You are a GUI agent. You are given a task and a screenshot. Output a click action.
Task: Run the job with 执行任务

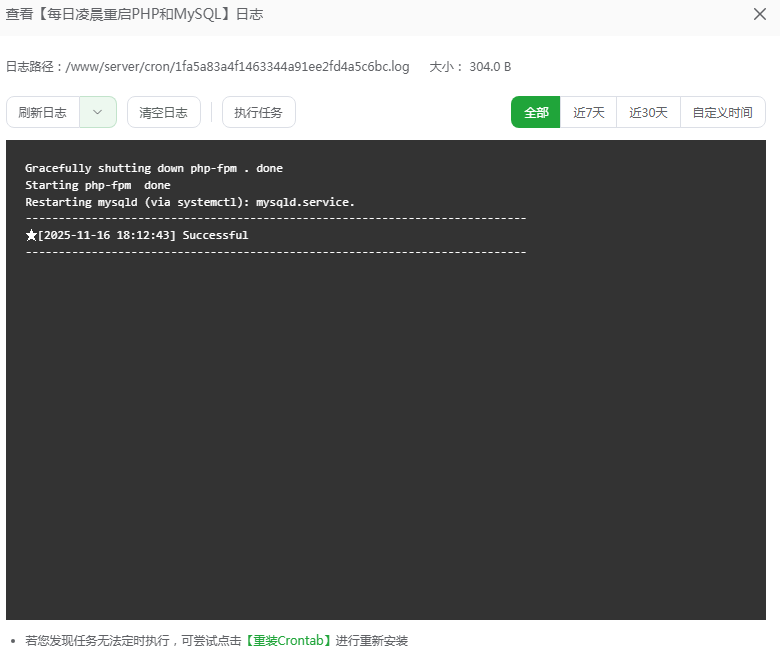(x=259, y=113)
